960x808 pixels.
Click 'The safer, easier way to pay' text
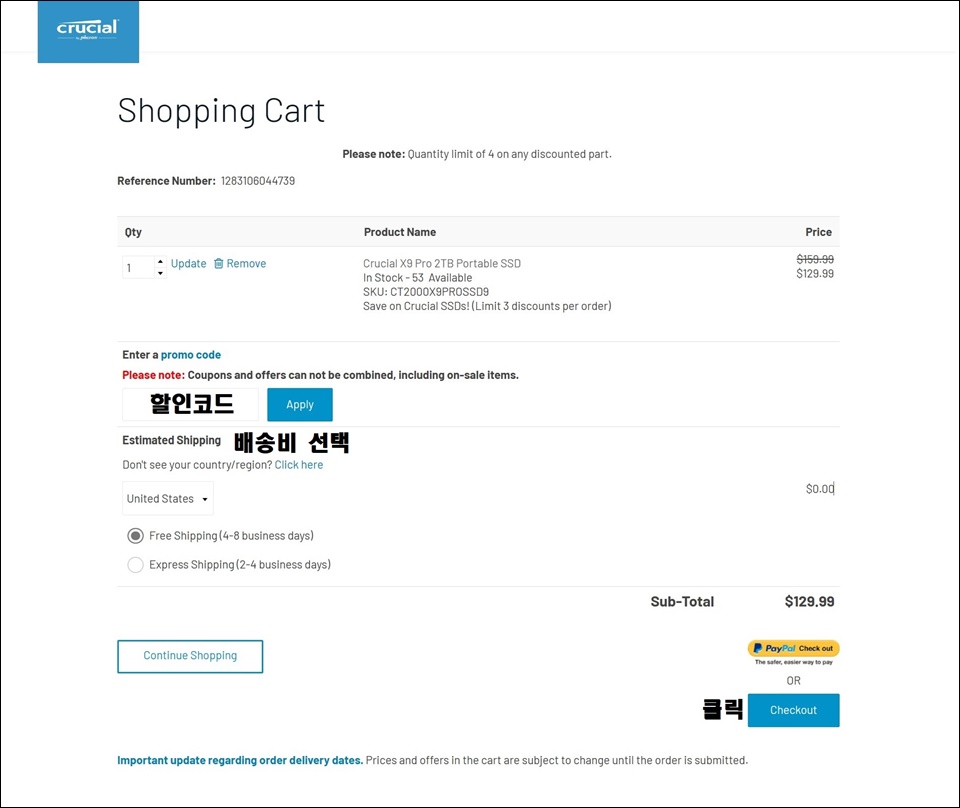click(793, 662)
